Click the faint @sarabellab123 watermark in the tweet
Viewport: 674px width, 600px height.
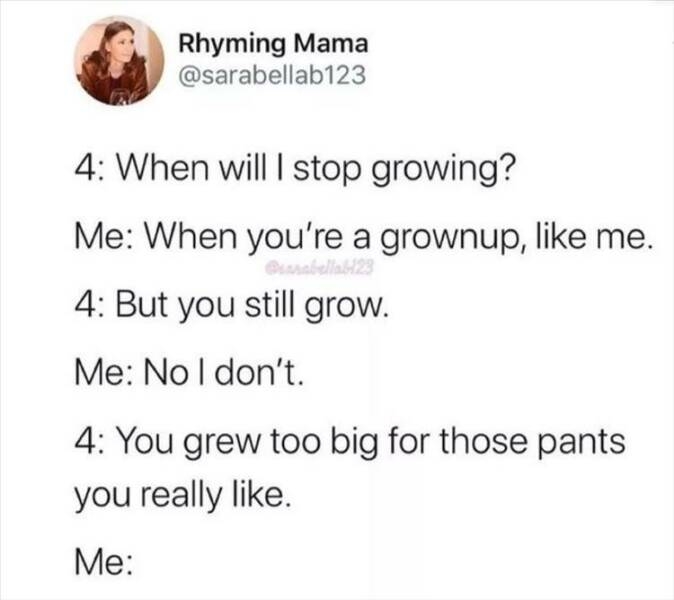pyautogui.click(x=319, y=268)
